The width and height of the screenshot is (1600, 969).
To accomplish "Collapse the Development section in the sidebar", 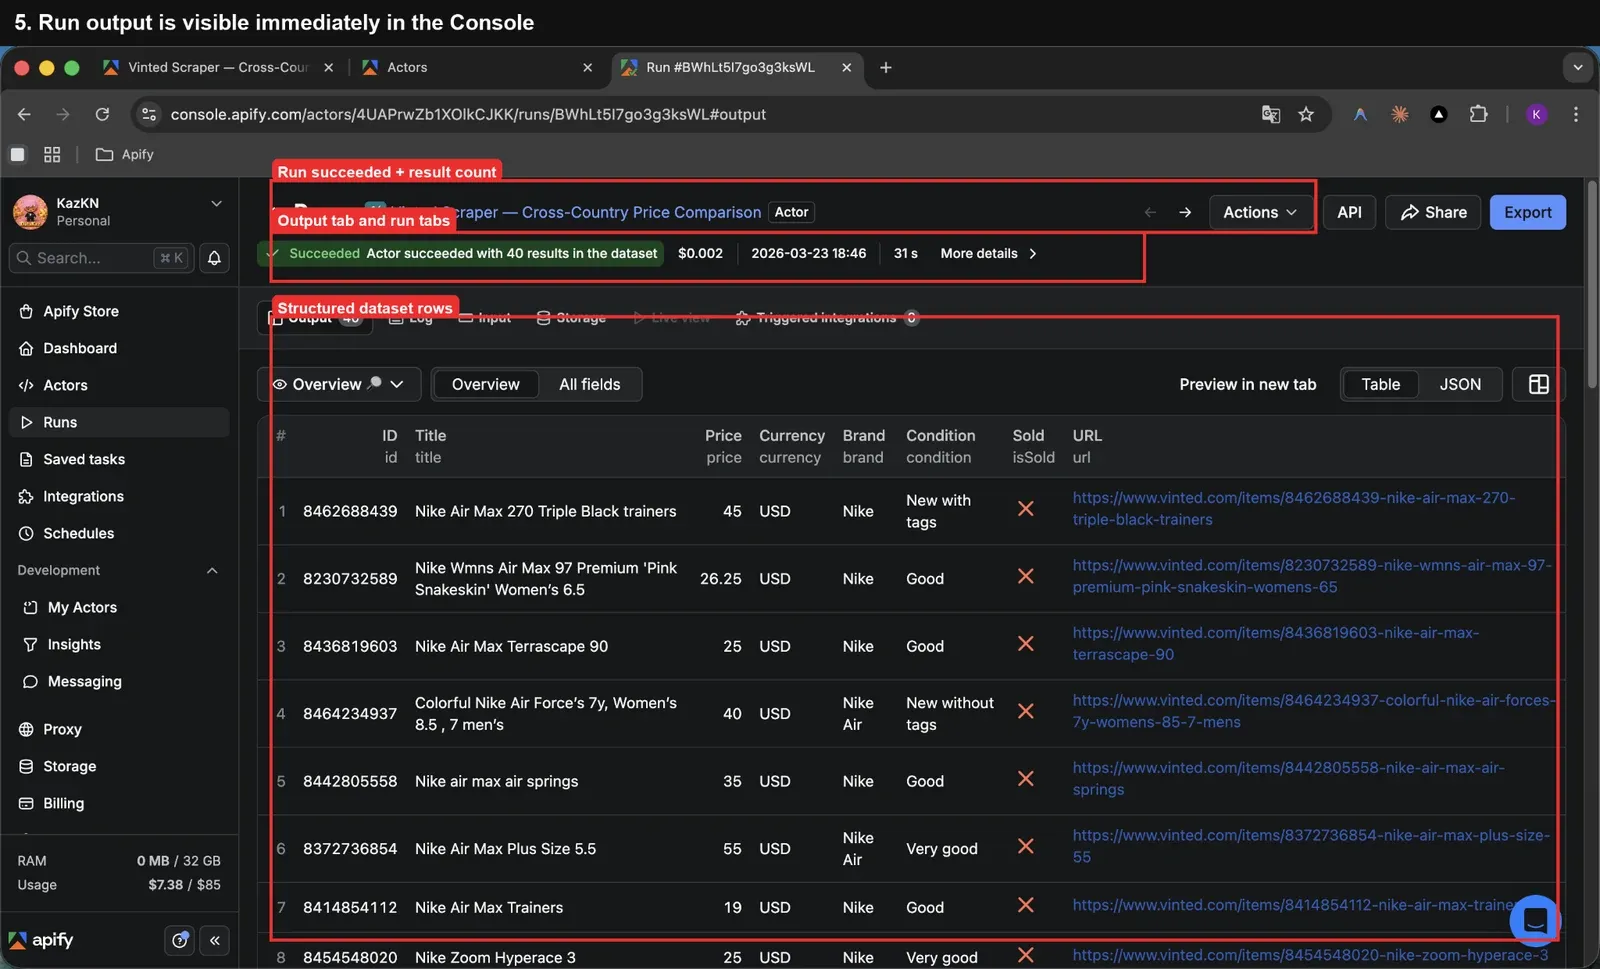I will [x=212, y=570].
